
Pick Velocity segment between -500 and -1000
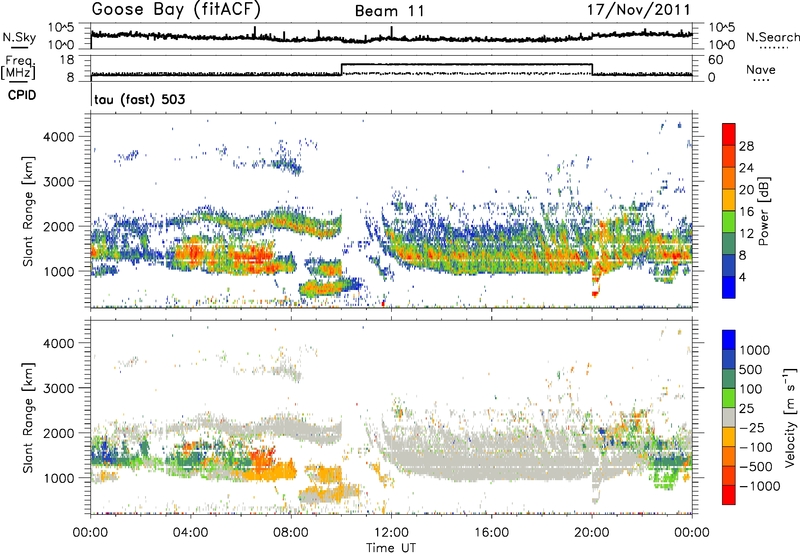tap(729, 475)
